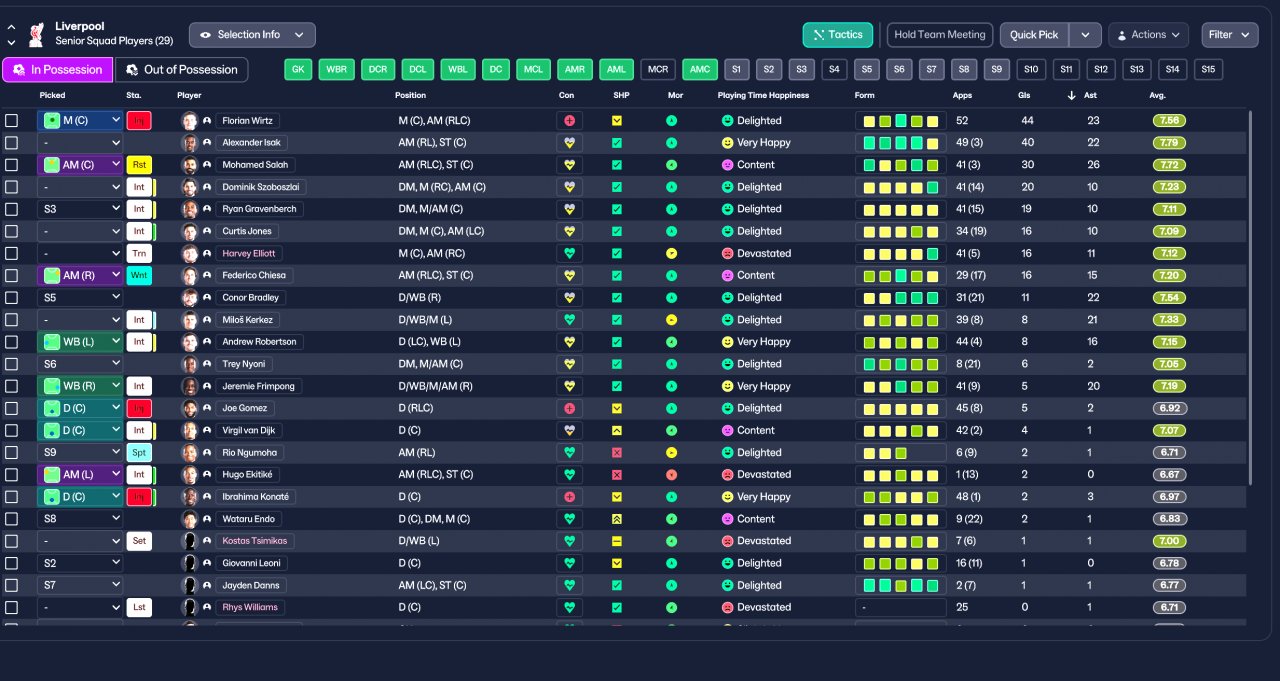Expand the Quick Pick arrow dropdown
1280x681 pixels.
1085,35
